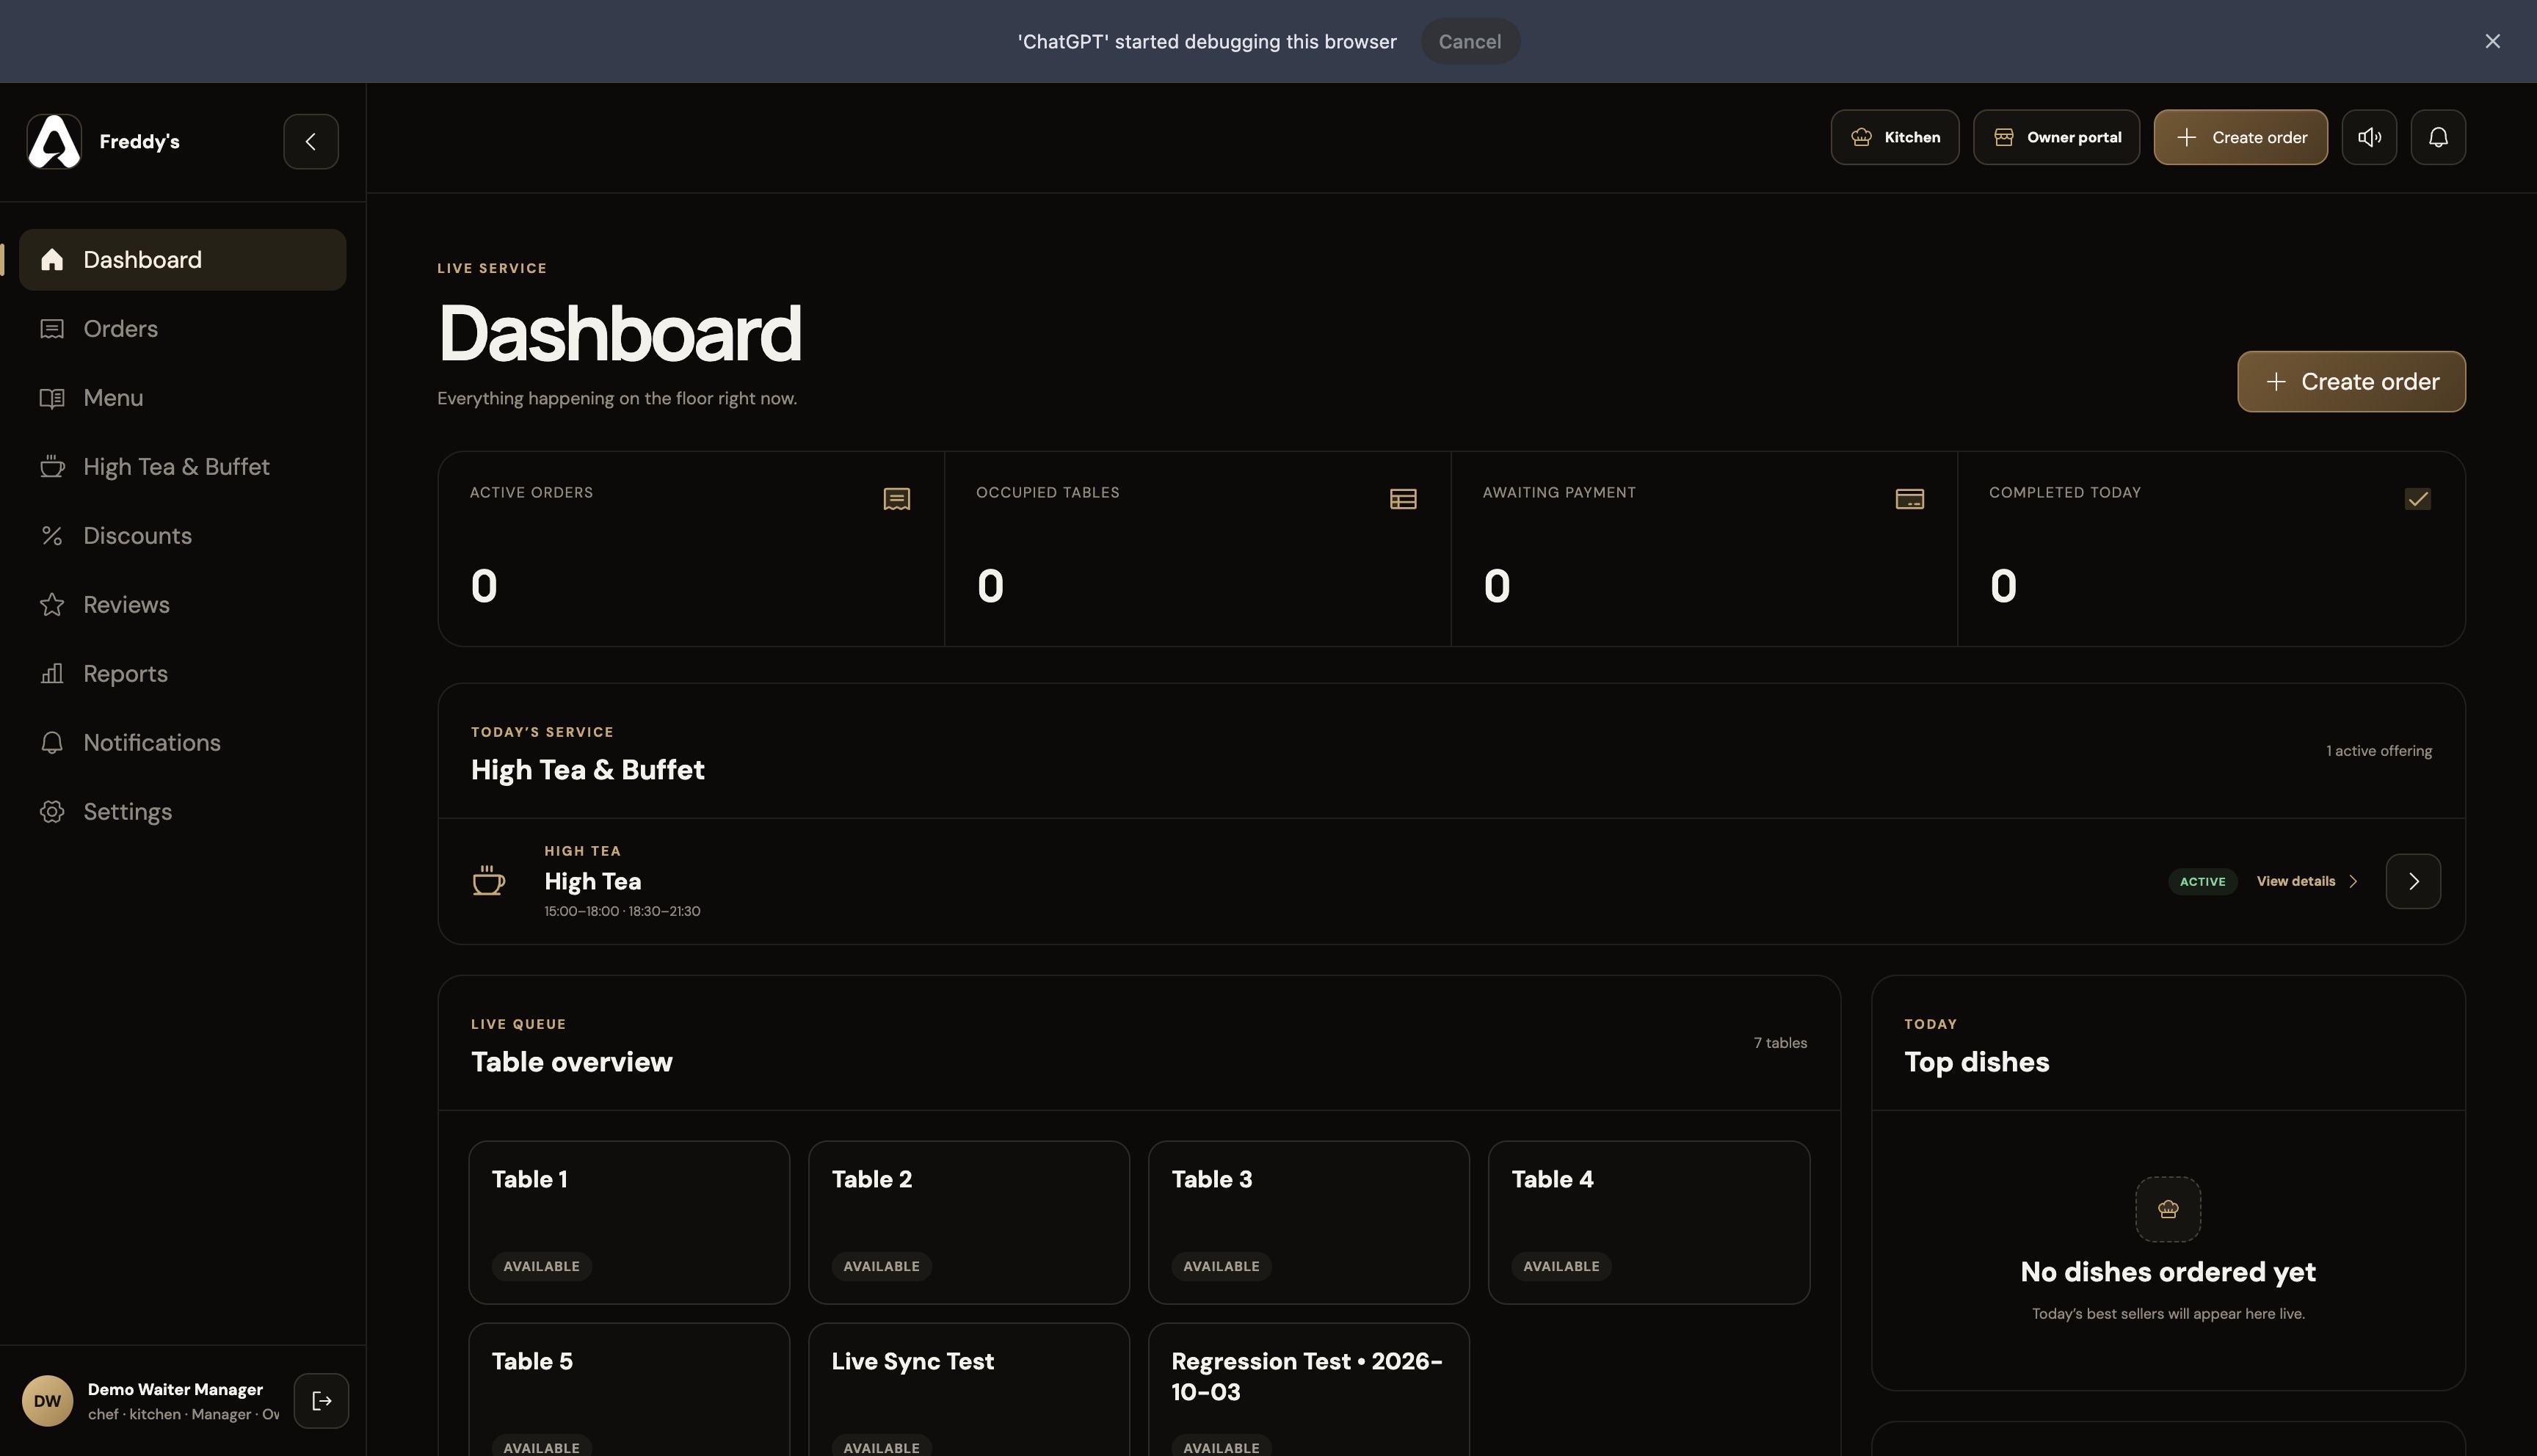Open Reviews in the sidebar
The height and width of the screenshot is (1456, 2537).
182,605
